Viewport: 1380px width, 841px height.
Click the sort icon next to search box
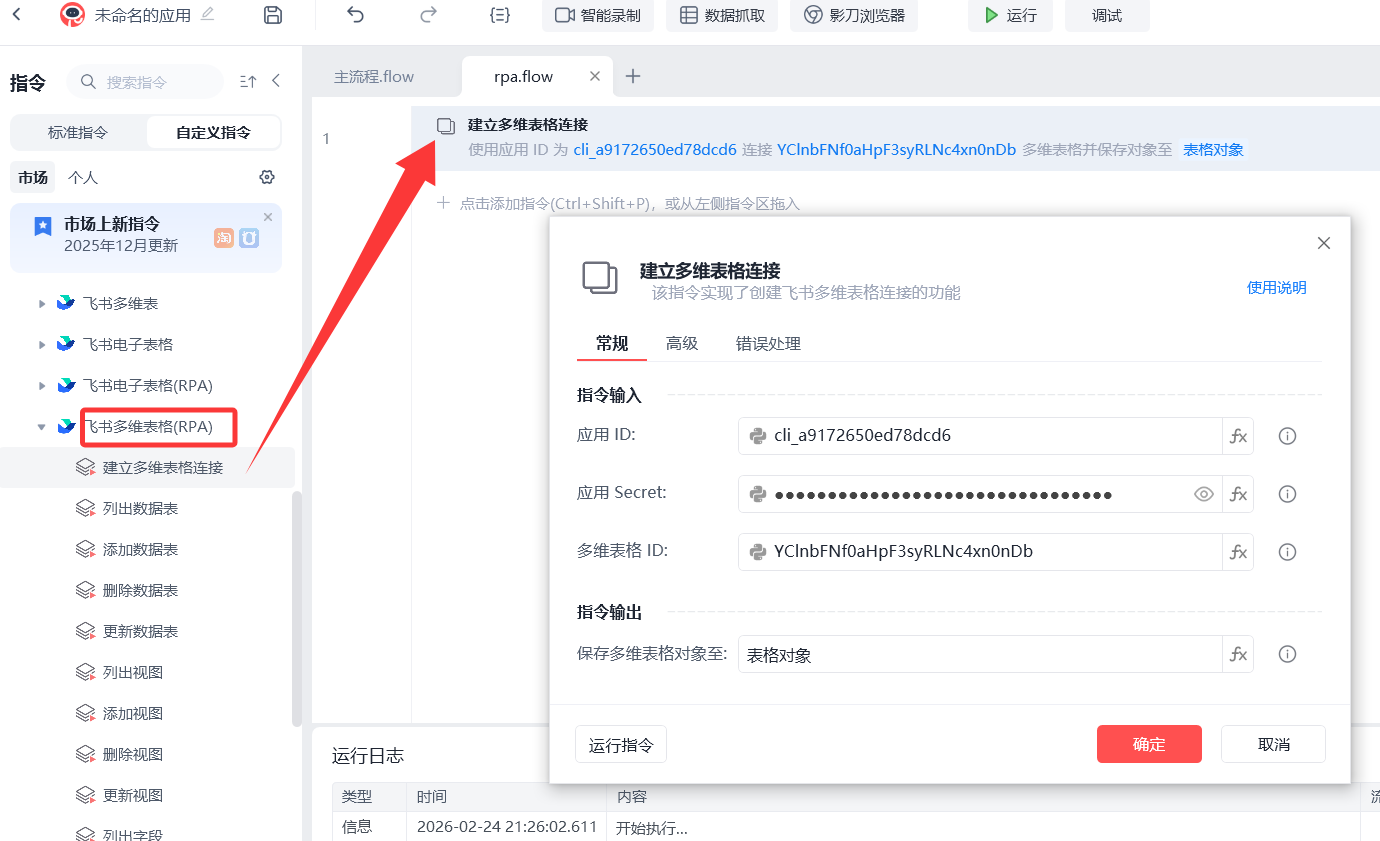click(248, 81)
